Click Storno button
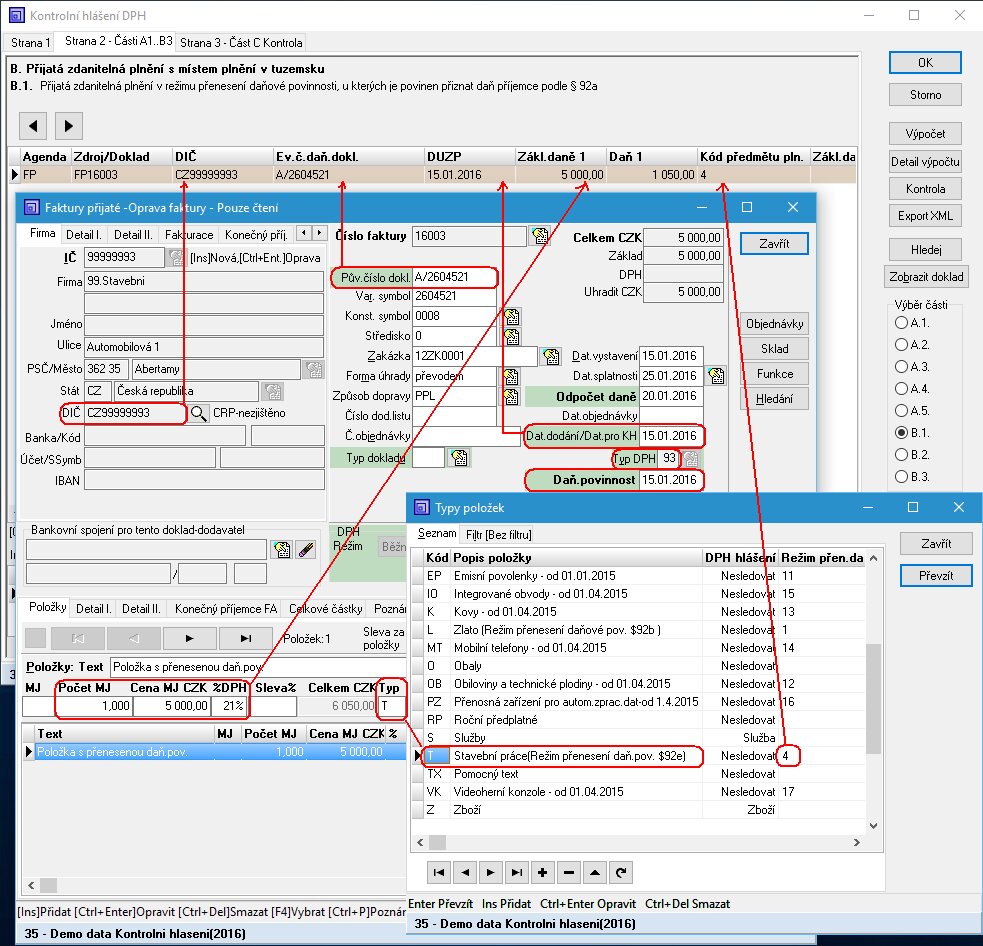983x946 pixels. pos(925,95)
